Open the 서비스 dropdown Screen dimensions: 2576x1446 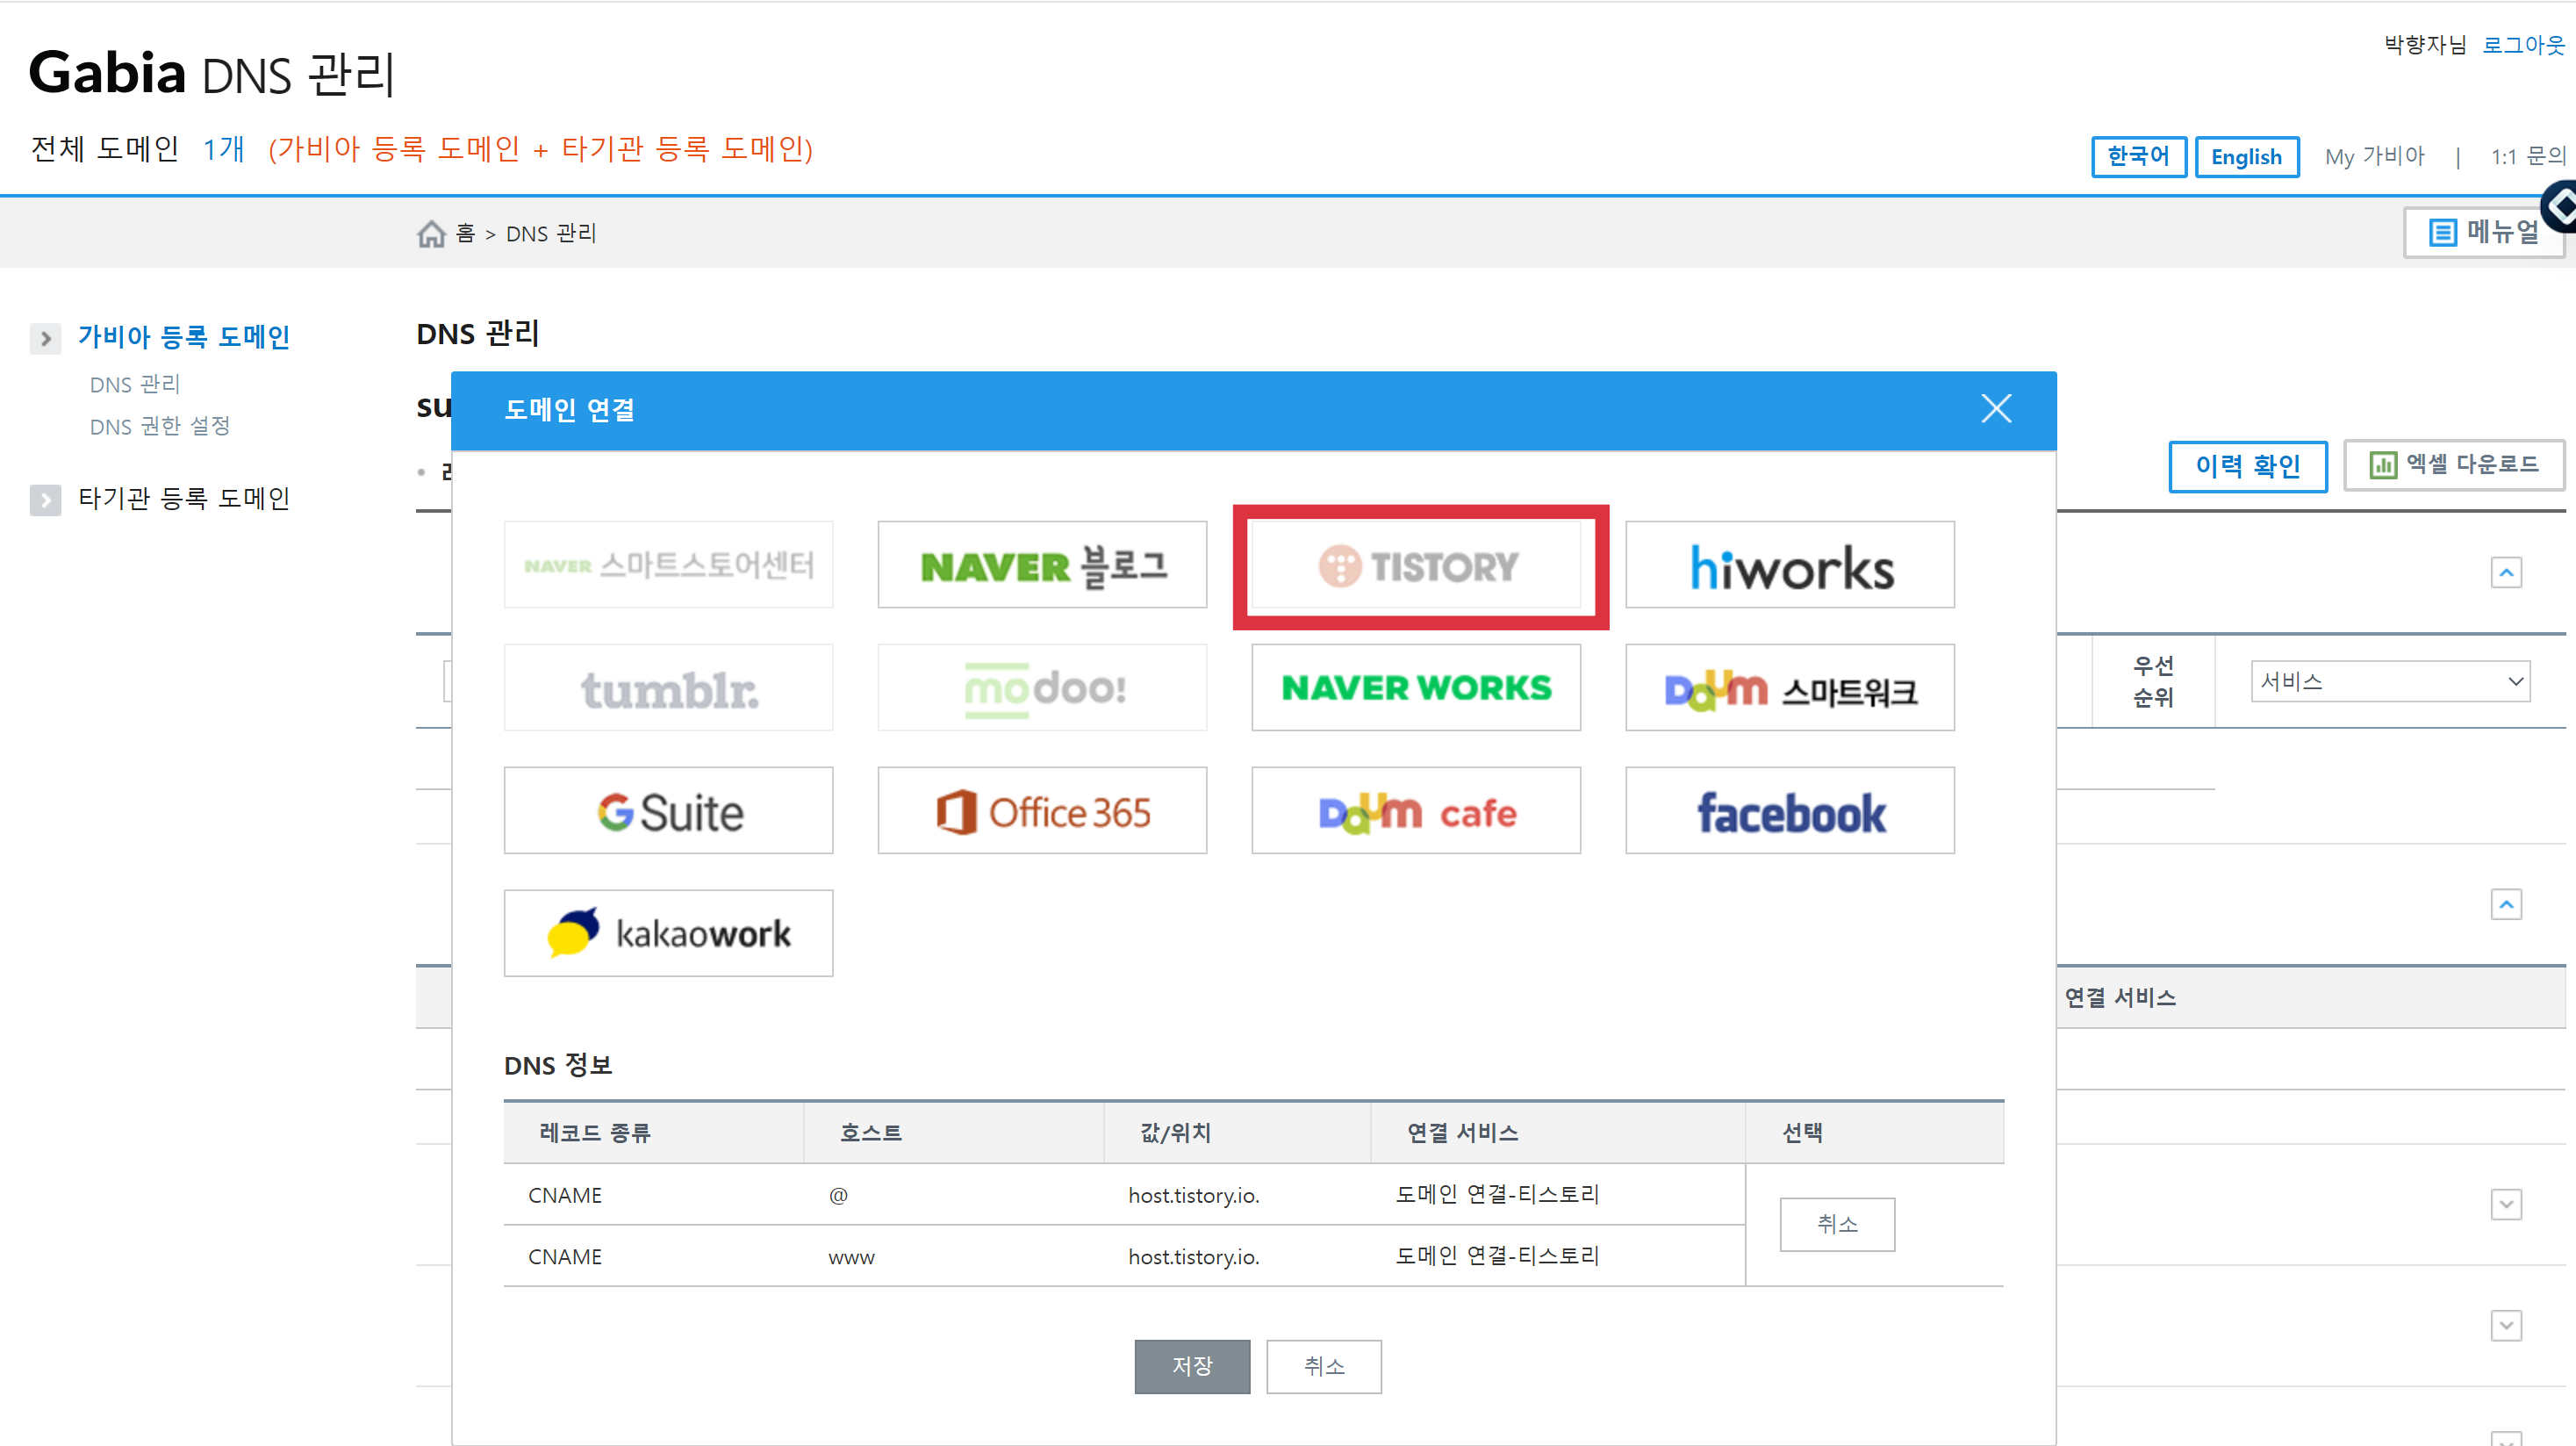point(2389,682)
